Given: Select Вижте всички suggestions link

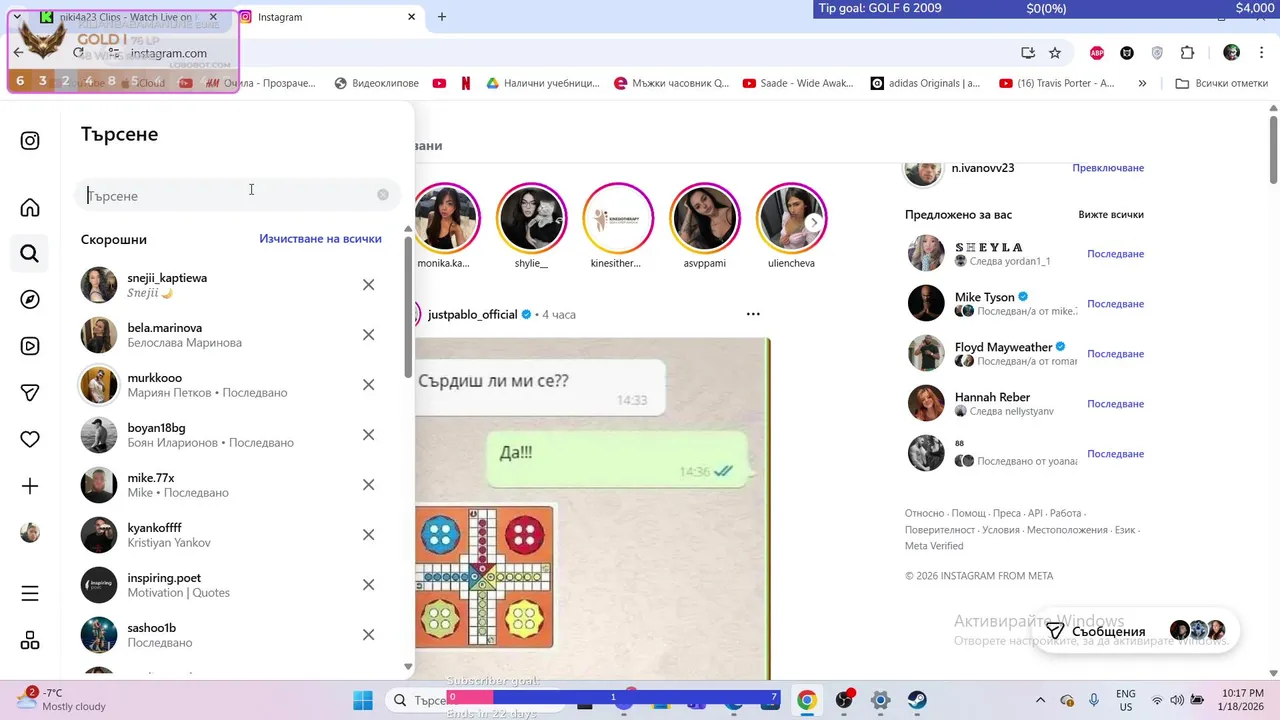Looking at the screenshot, I should [x=1111, y=215].
